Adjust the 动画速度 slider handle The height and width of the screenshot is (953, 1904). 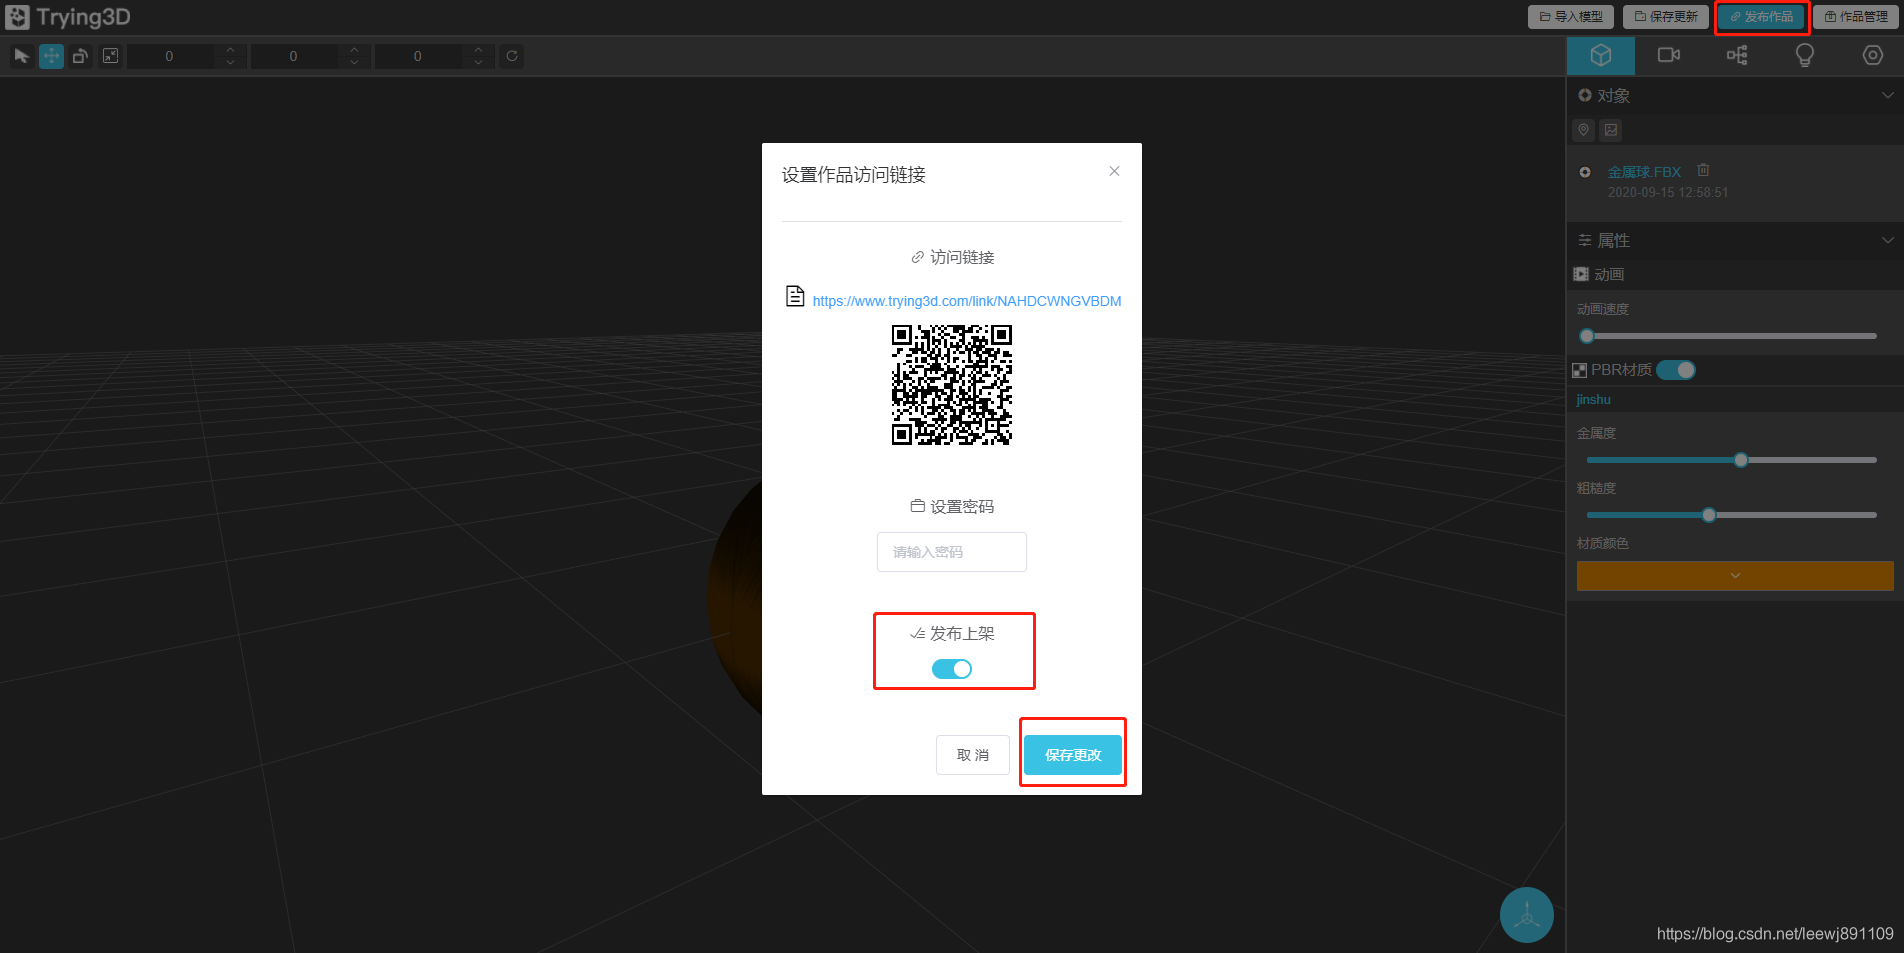tap(1587, 336)
